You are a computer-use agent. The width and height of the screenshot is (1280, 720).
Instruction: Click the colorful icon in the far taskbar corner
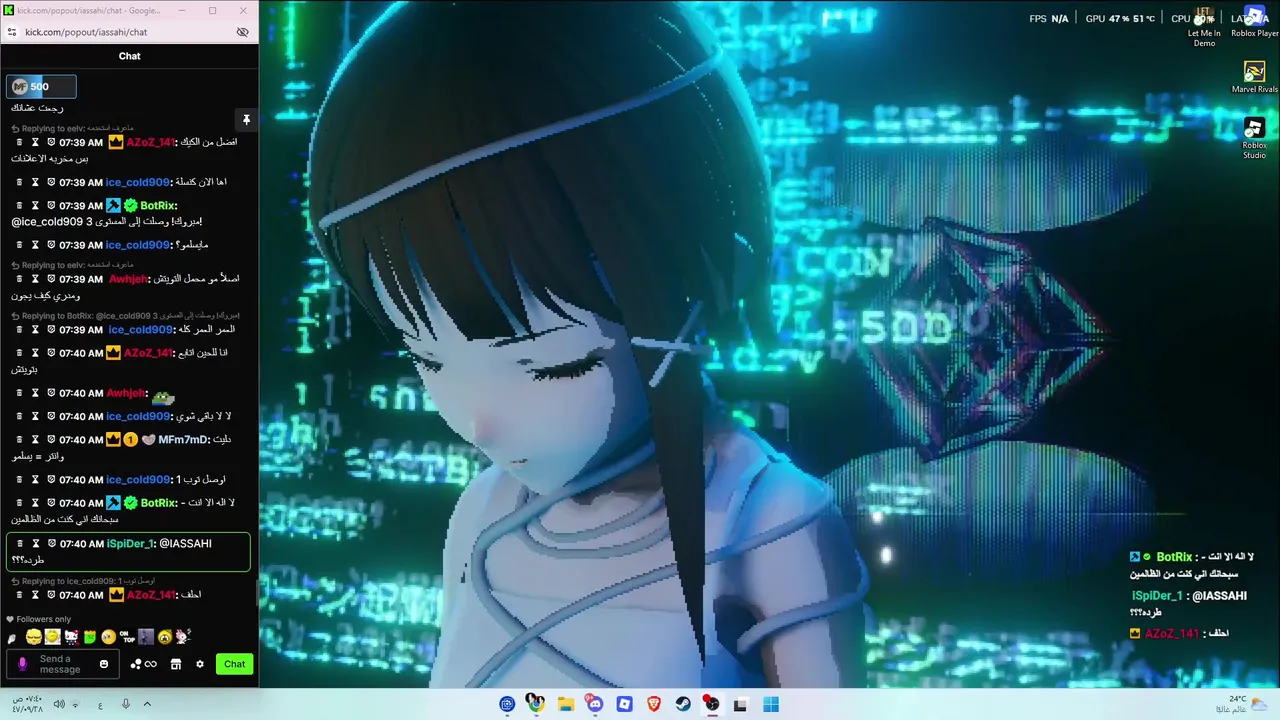(x=1259, y=704)
